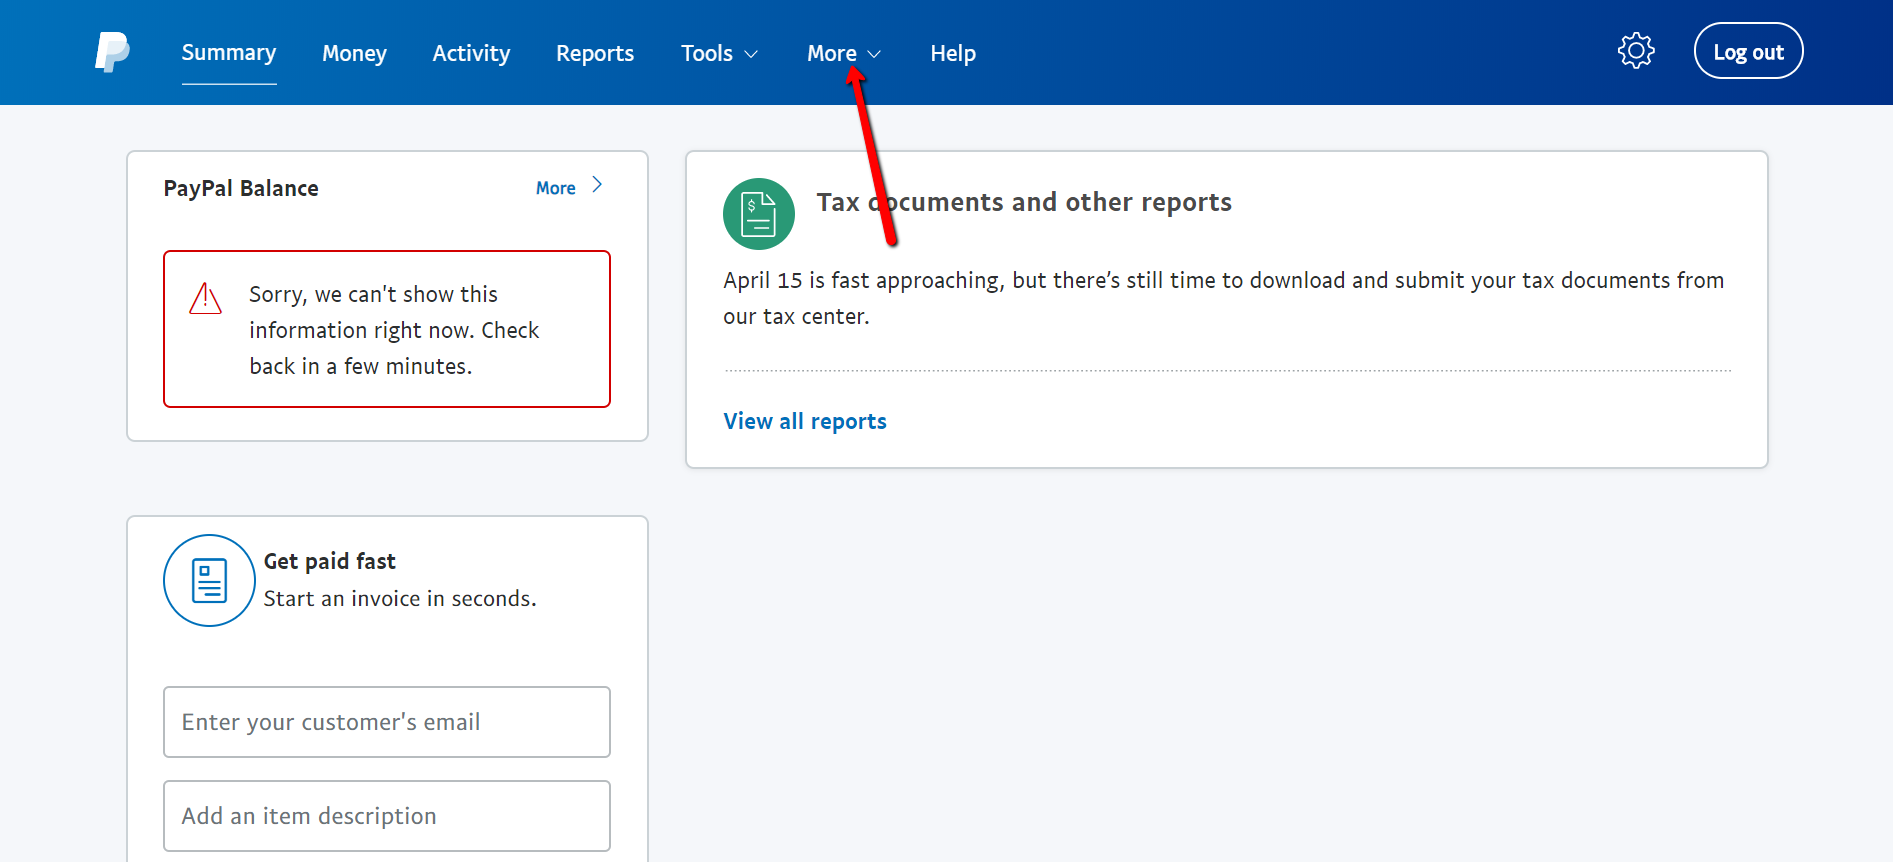Click the customer's email input field

click(387, 722)
